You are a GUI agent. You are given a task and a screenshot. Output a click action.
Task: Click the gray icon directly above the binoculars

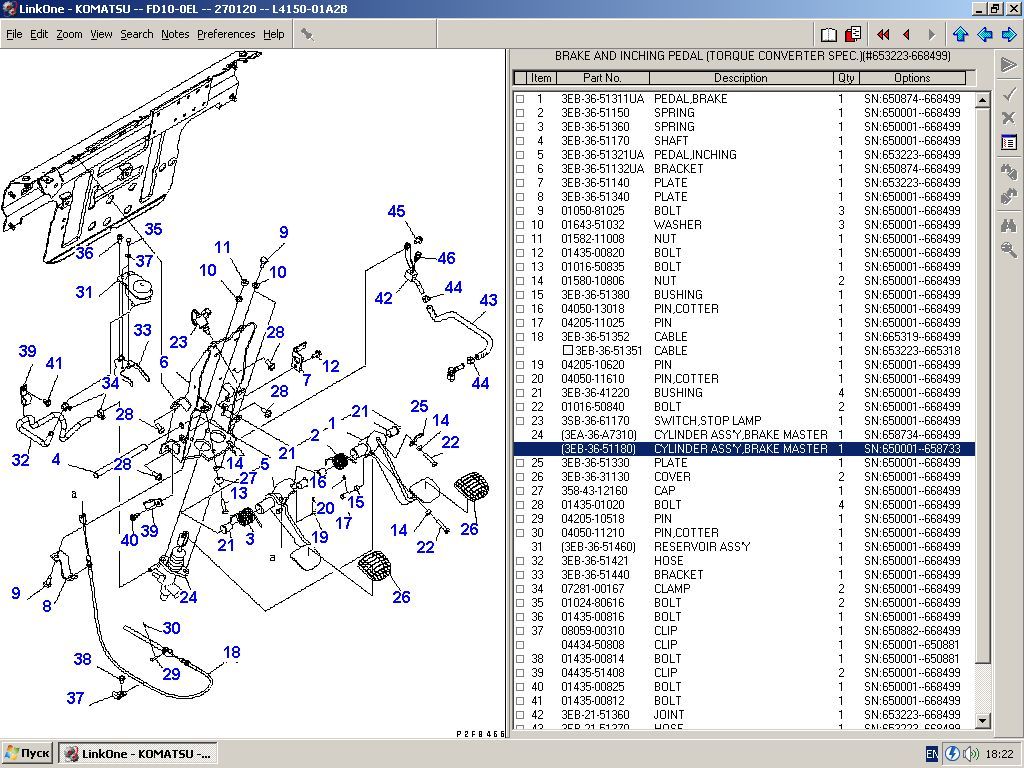pyautogui.click(x=1008, y=196)
